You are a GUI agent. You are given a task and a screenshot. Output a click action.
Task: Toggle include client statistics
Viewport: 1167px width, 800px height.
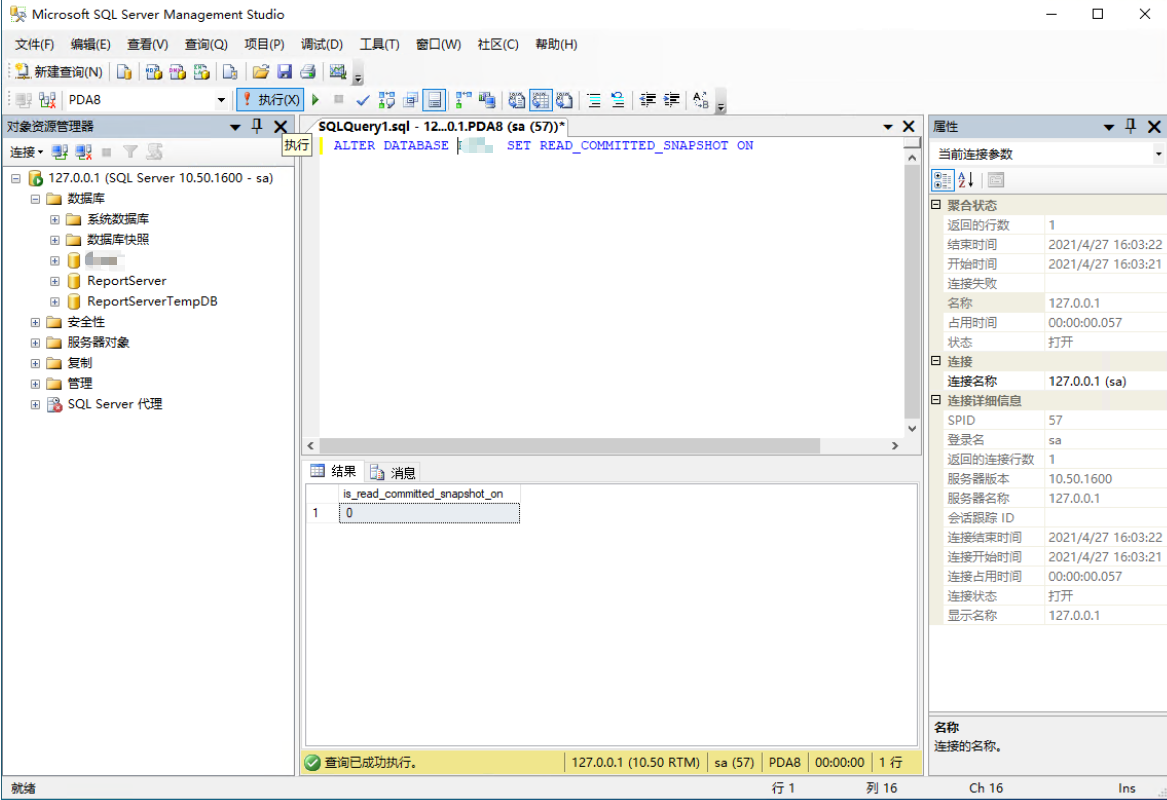pyautogui.click(x=487, y=100)
